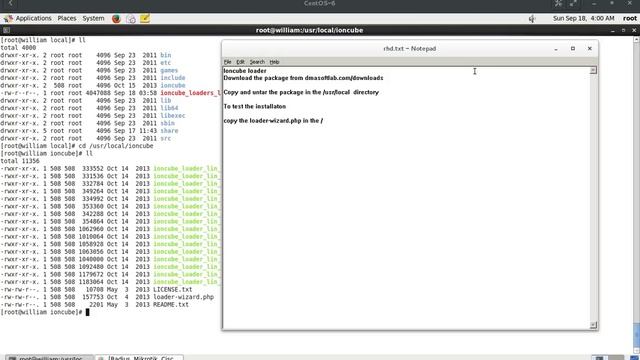Screen dimensions: 640x360
Task: Click the 'total 11356' line in terminal
Action: (x=20, y=161)
